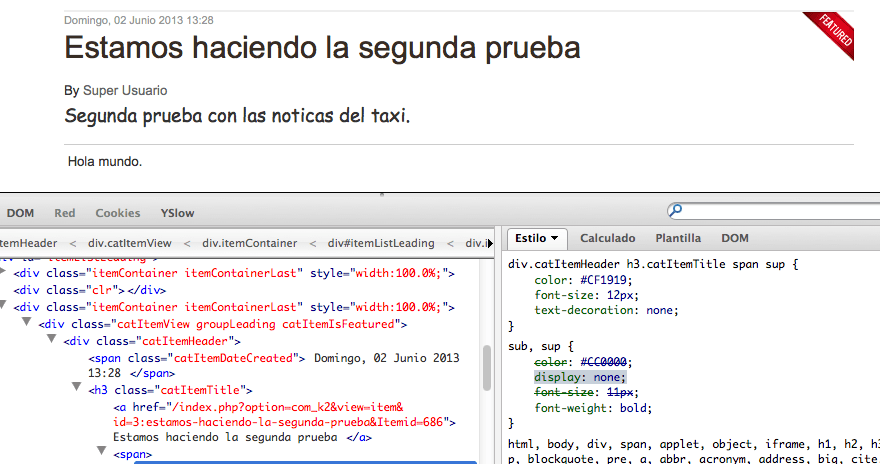Viewport: 880px width, 464px height.
Task: Collapse the catItemView groupLeading div node
Action: (26, 322)
